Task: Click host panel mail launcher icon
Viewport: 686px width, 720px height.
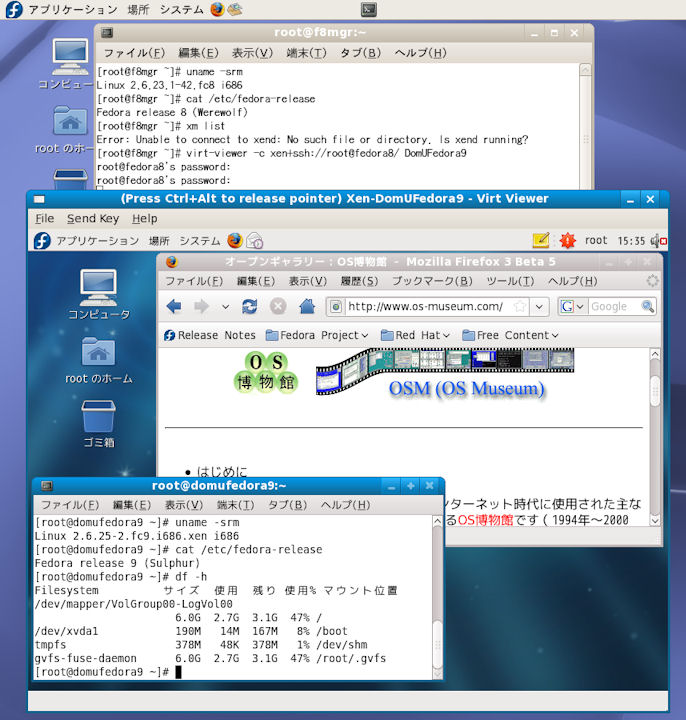Action: pyautogui.click(x=235, y=9)
